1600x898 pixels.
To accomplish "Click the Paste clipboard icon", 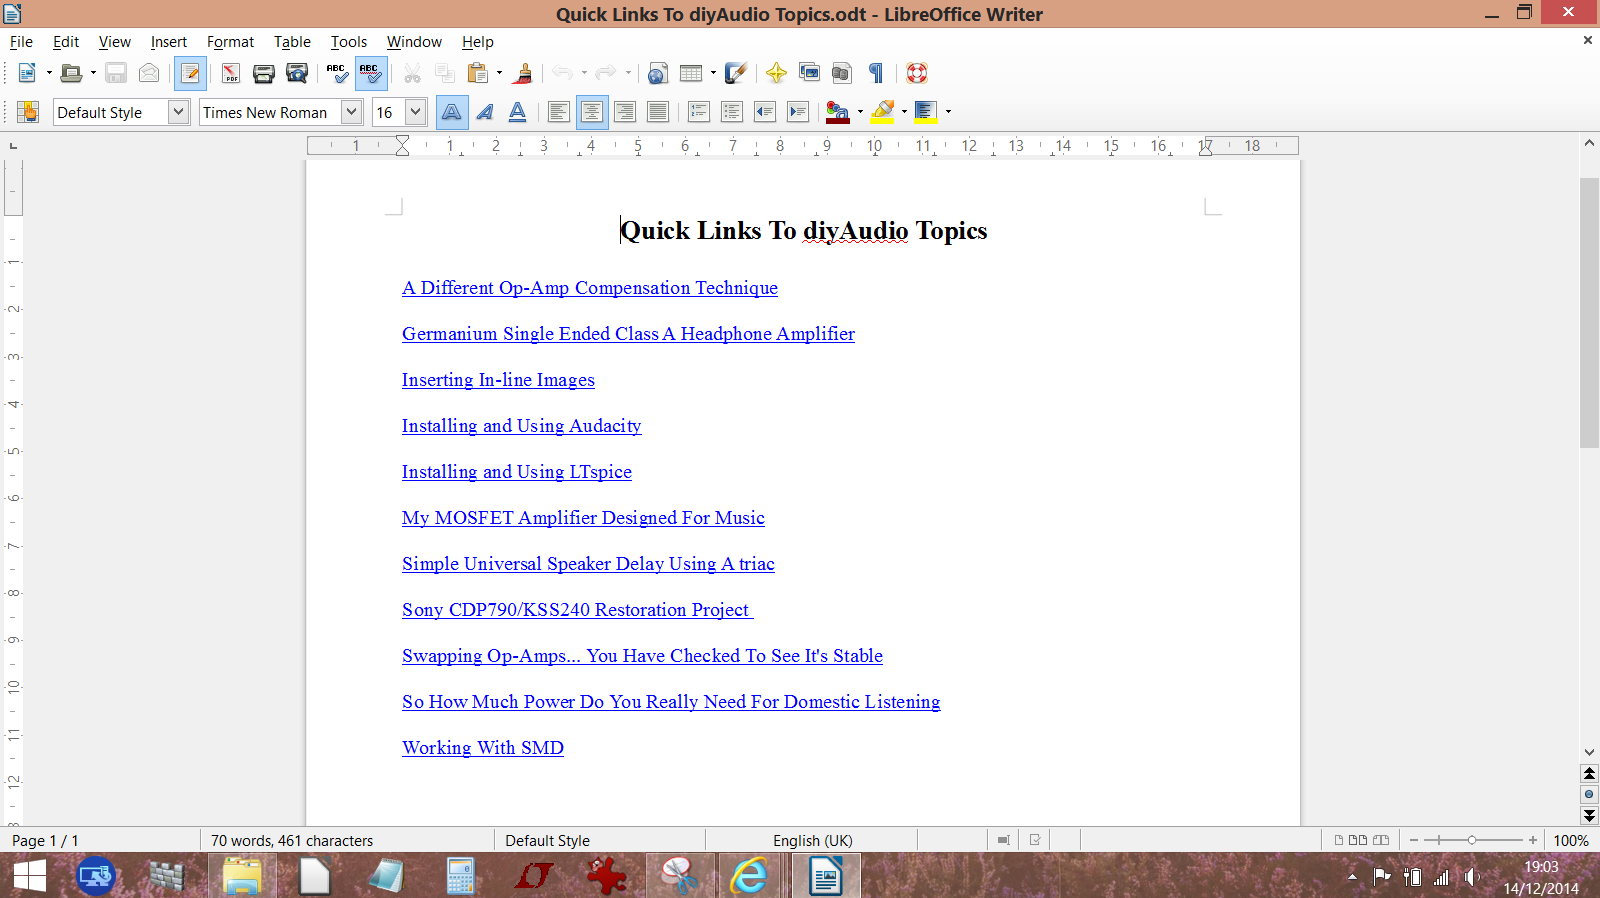I will pos(478,73).
